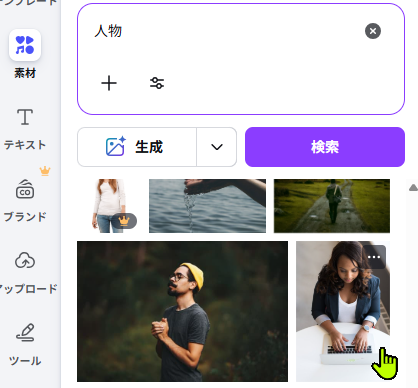This screenshot has width=418, height=388.
Task: Open the 素材 (Elements) sidebar panel
Action: (x=25, y=54)
